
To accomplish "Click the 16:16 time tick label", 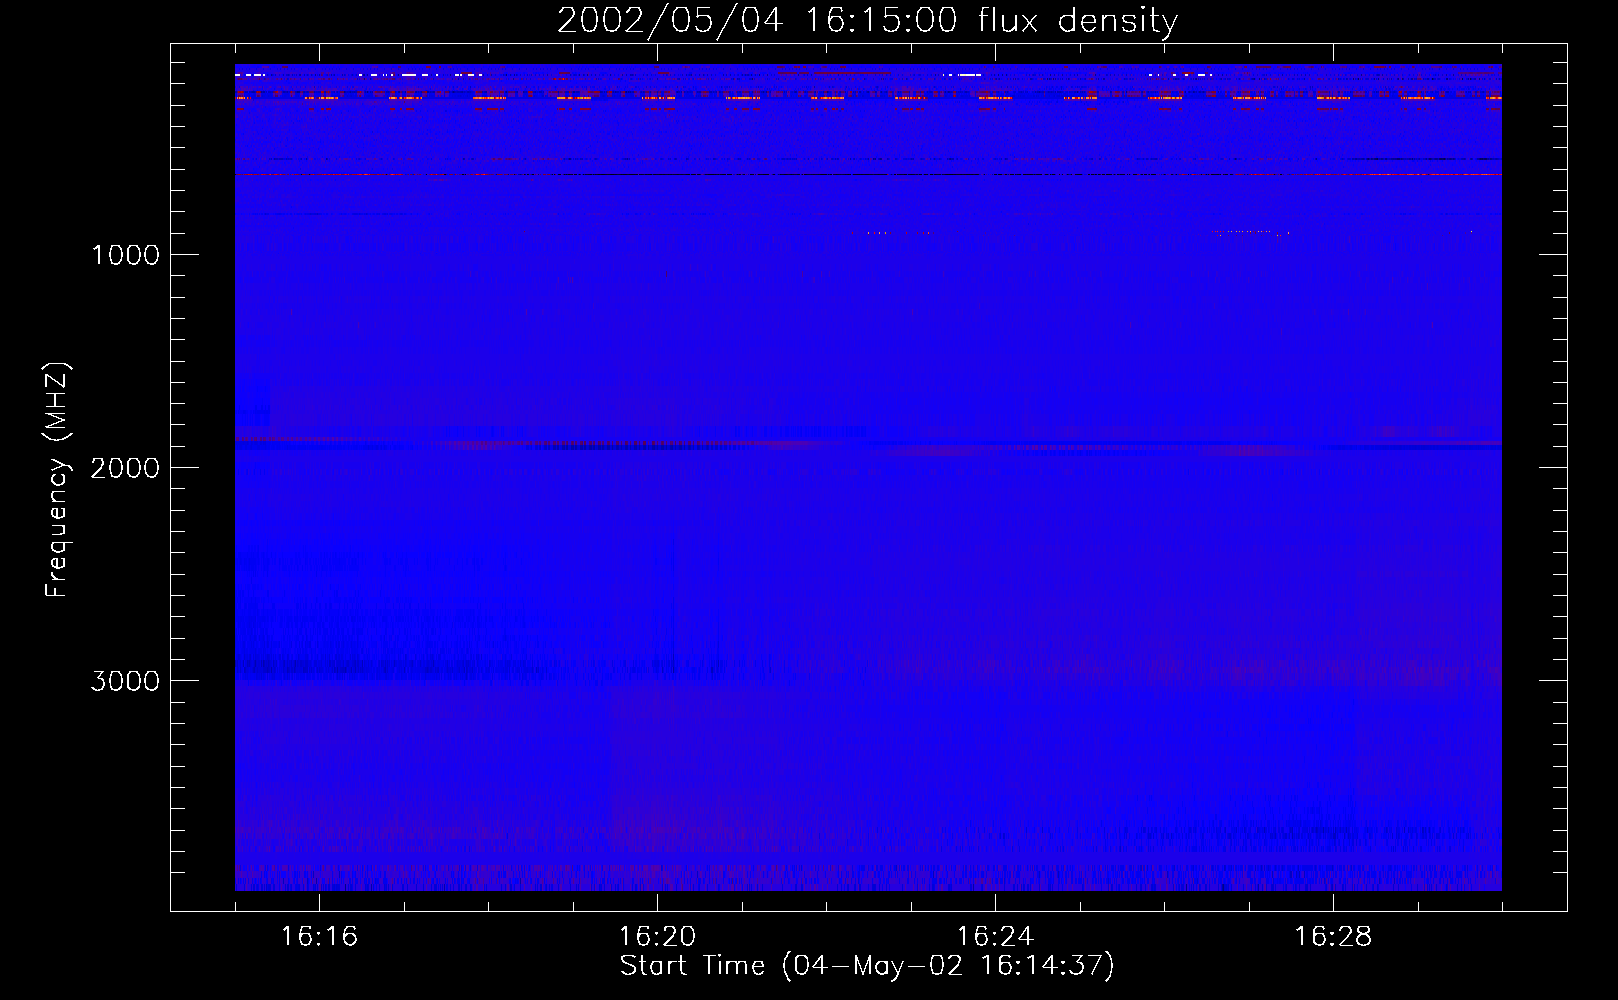I will (x=319, y=937).
